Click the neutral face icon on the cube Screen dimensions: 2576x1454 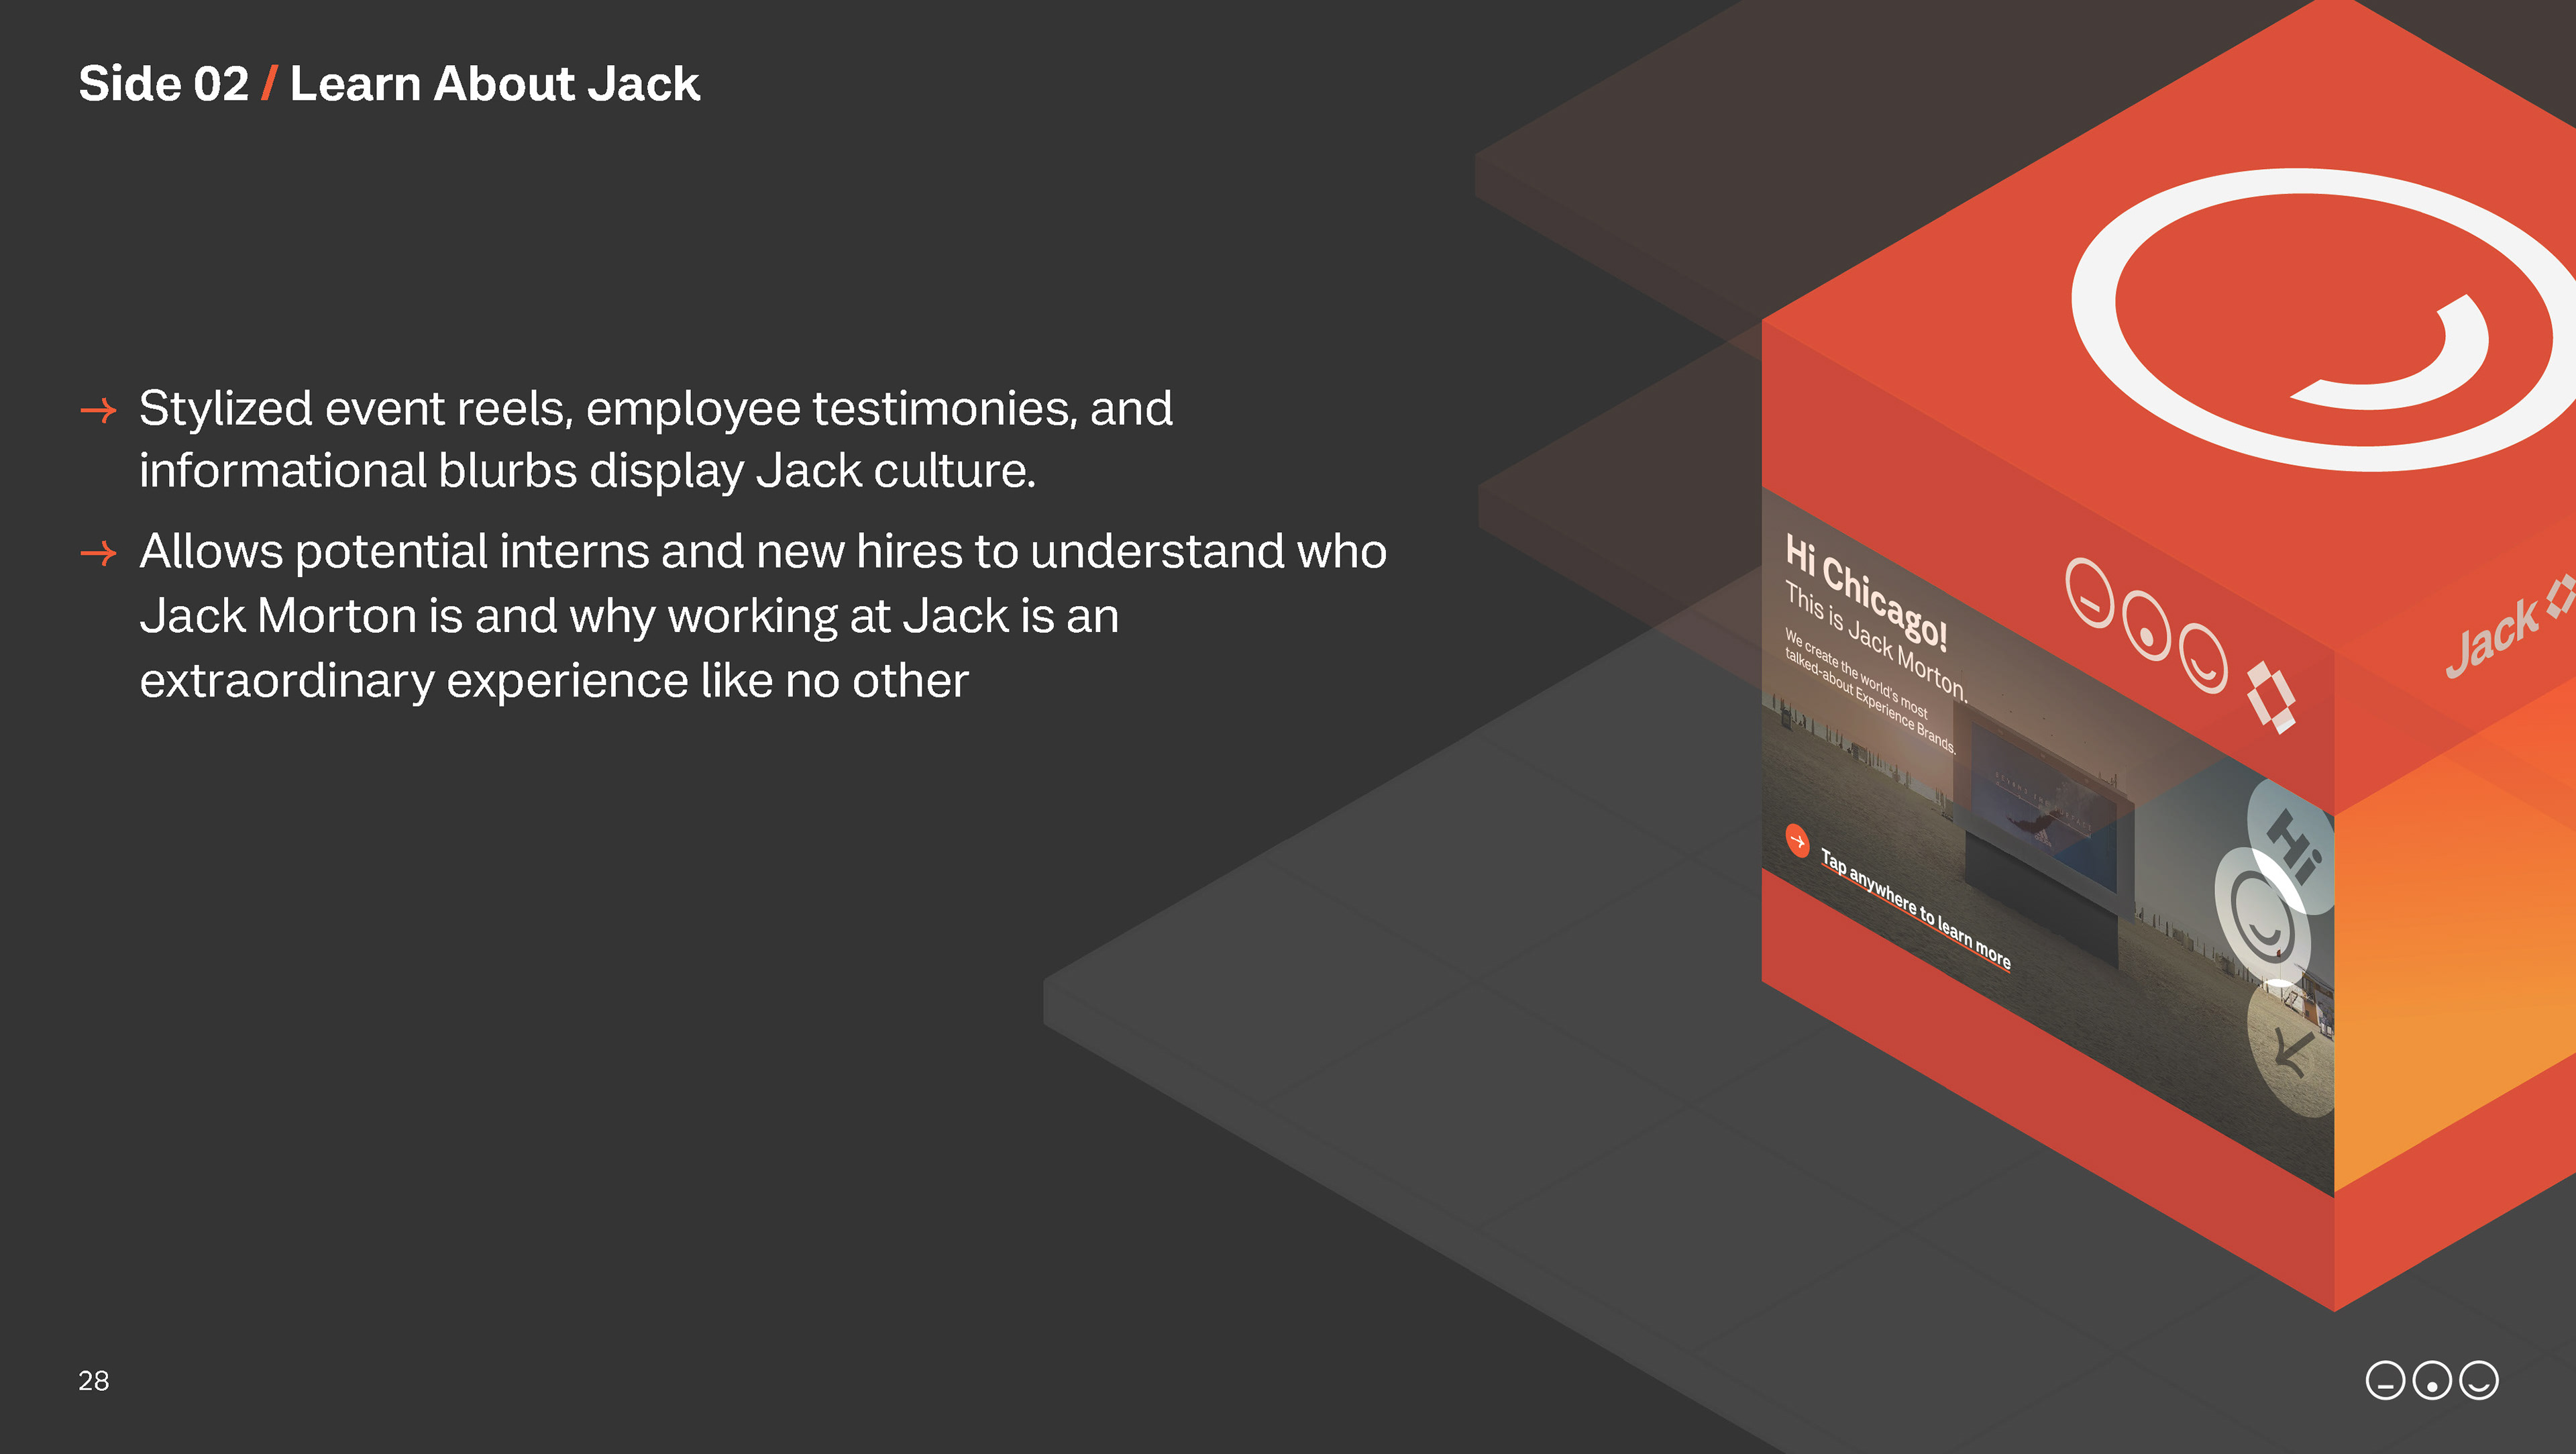(x=2089, y=593)
